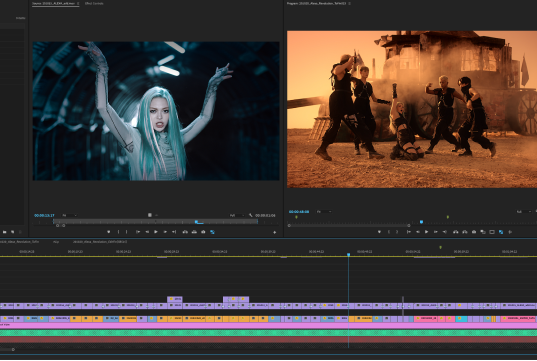Step forward one frame in Source Monitor

click(x=165, y=232)
